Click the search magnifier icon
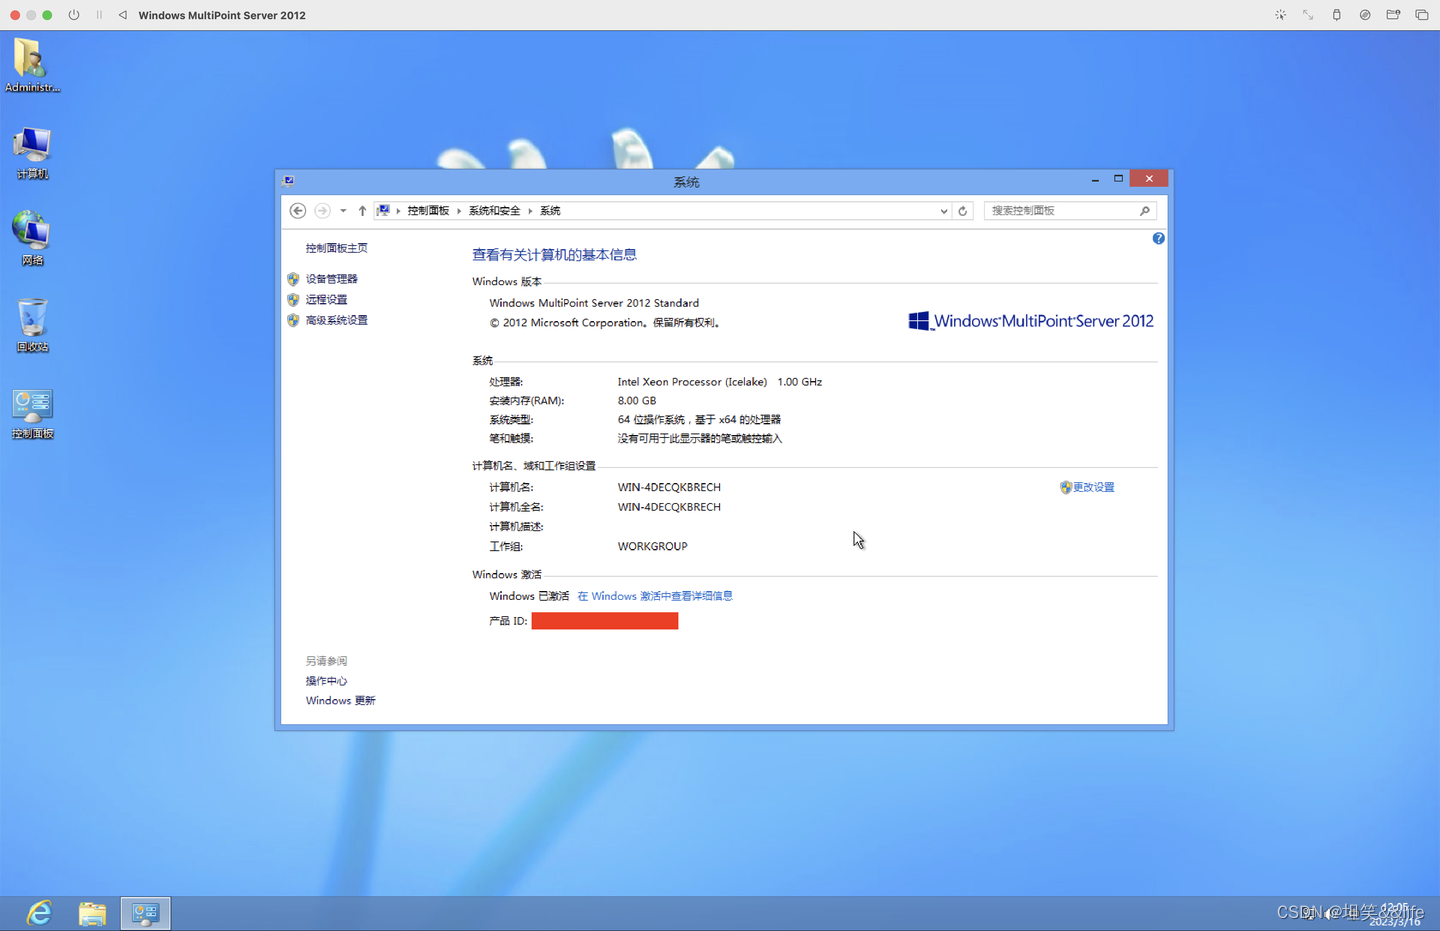The height and width of the screenshot is (931, 1440). [x=1145, y=211]
